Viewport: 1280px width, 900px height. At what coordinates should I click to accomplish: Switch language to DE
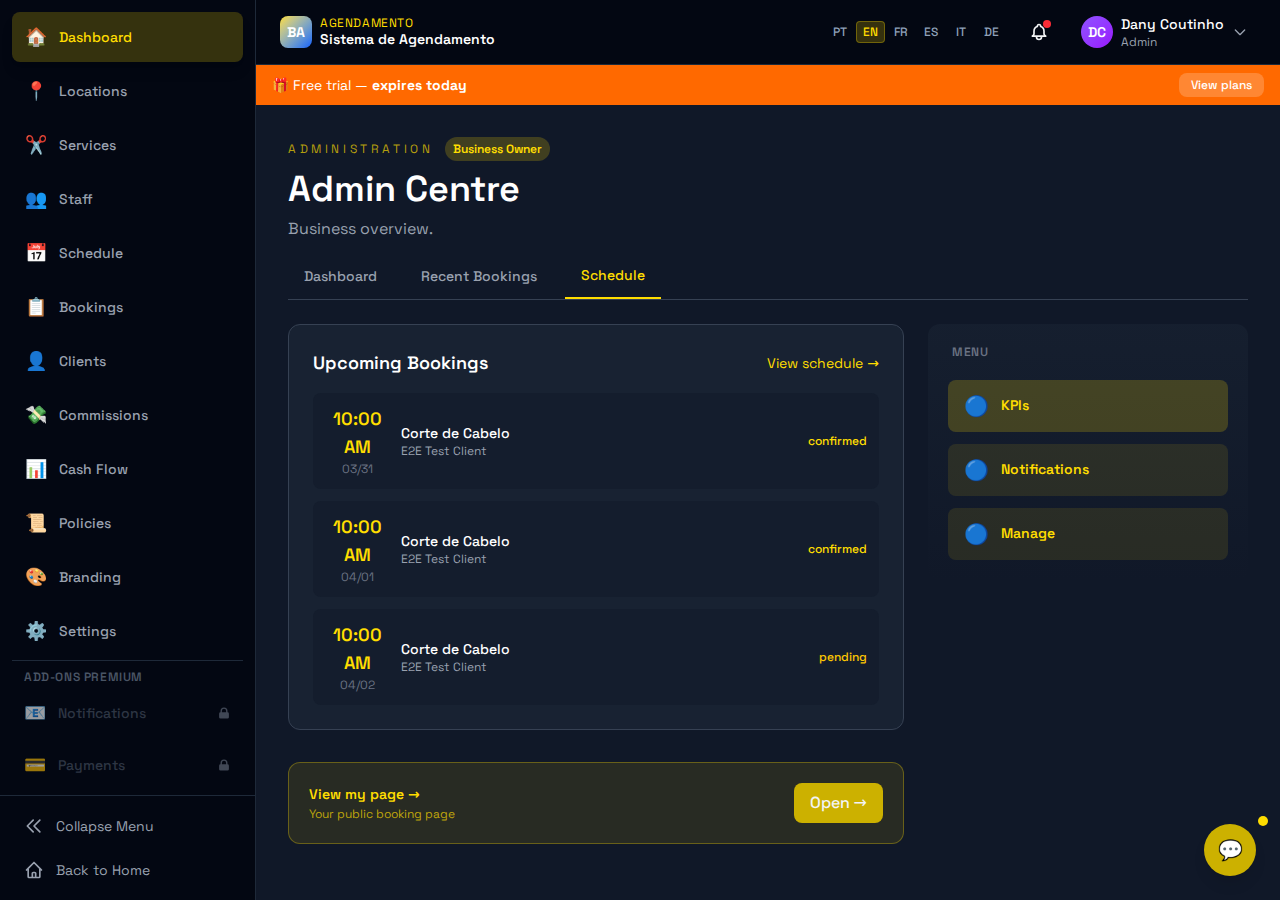pos(991,32)
